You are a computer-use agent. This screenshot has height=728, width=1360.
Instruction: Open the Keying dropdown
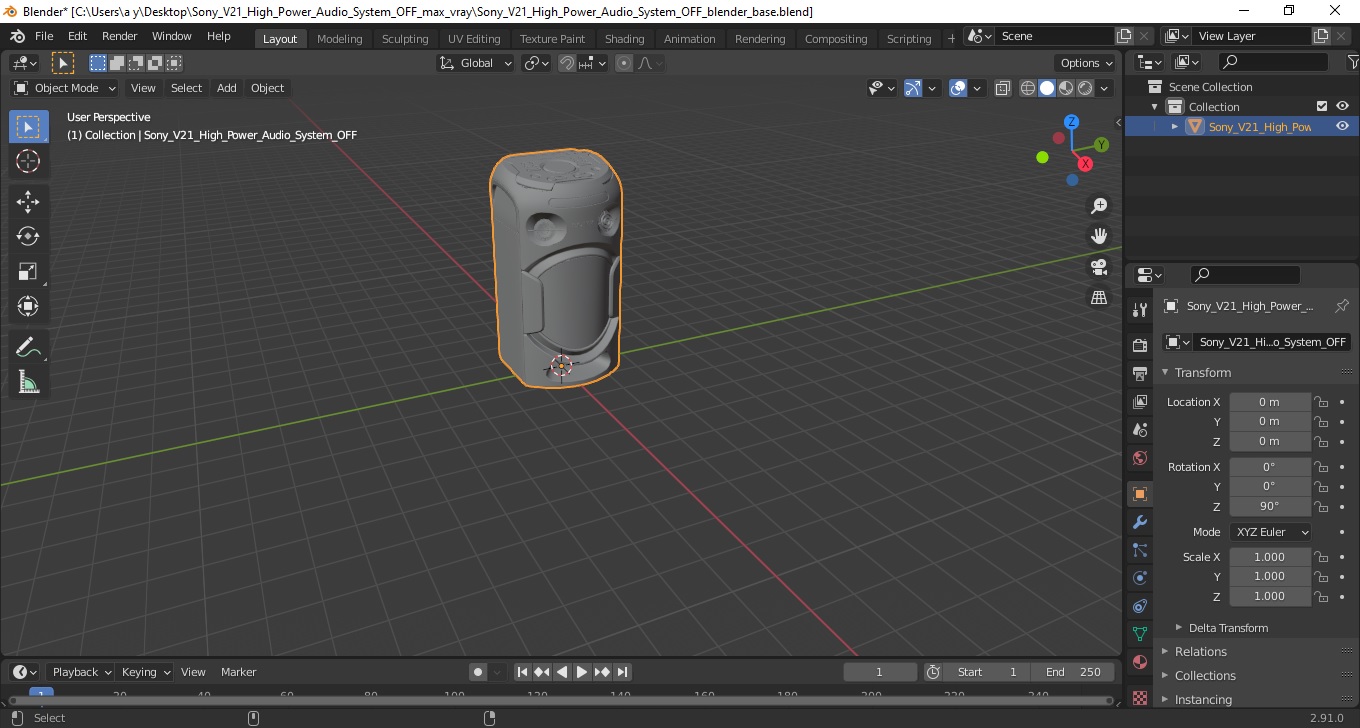(145, 672)
